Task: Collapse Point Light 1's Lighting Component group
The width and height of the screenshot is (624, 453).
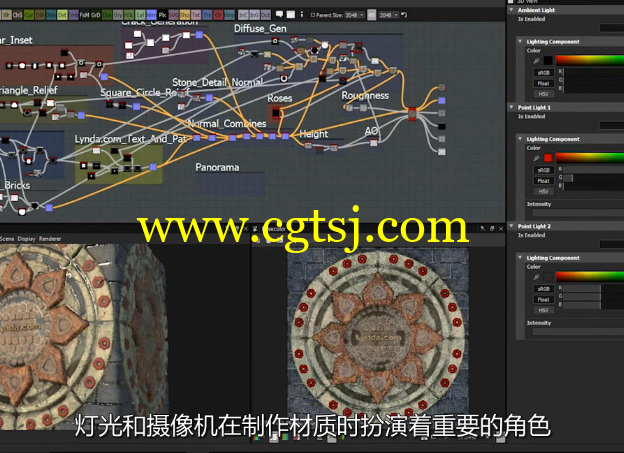Action: coord(520,139)
